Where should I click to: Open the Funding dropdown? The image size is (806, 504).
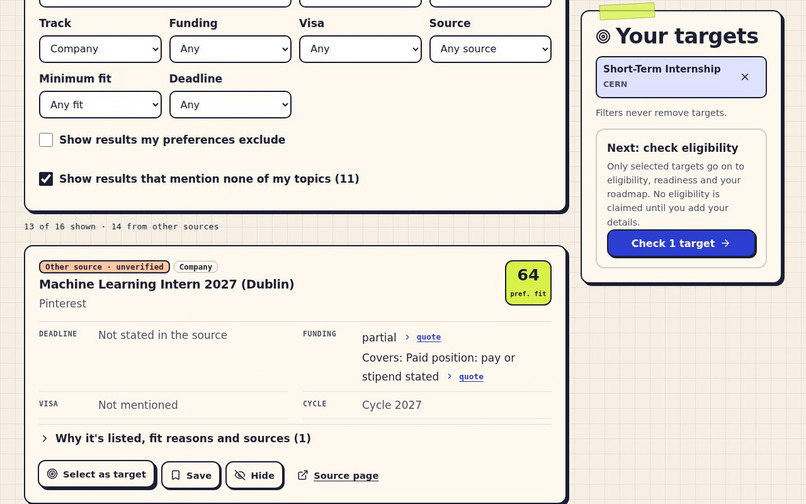[x=230, y=49]
